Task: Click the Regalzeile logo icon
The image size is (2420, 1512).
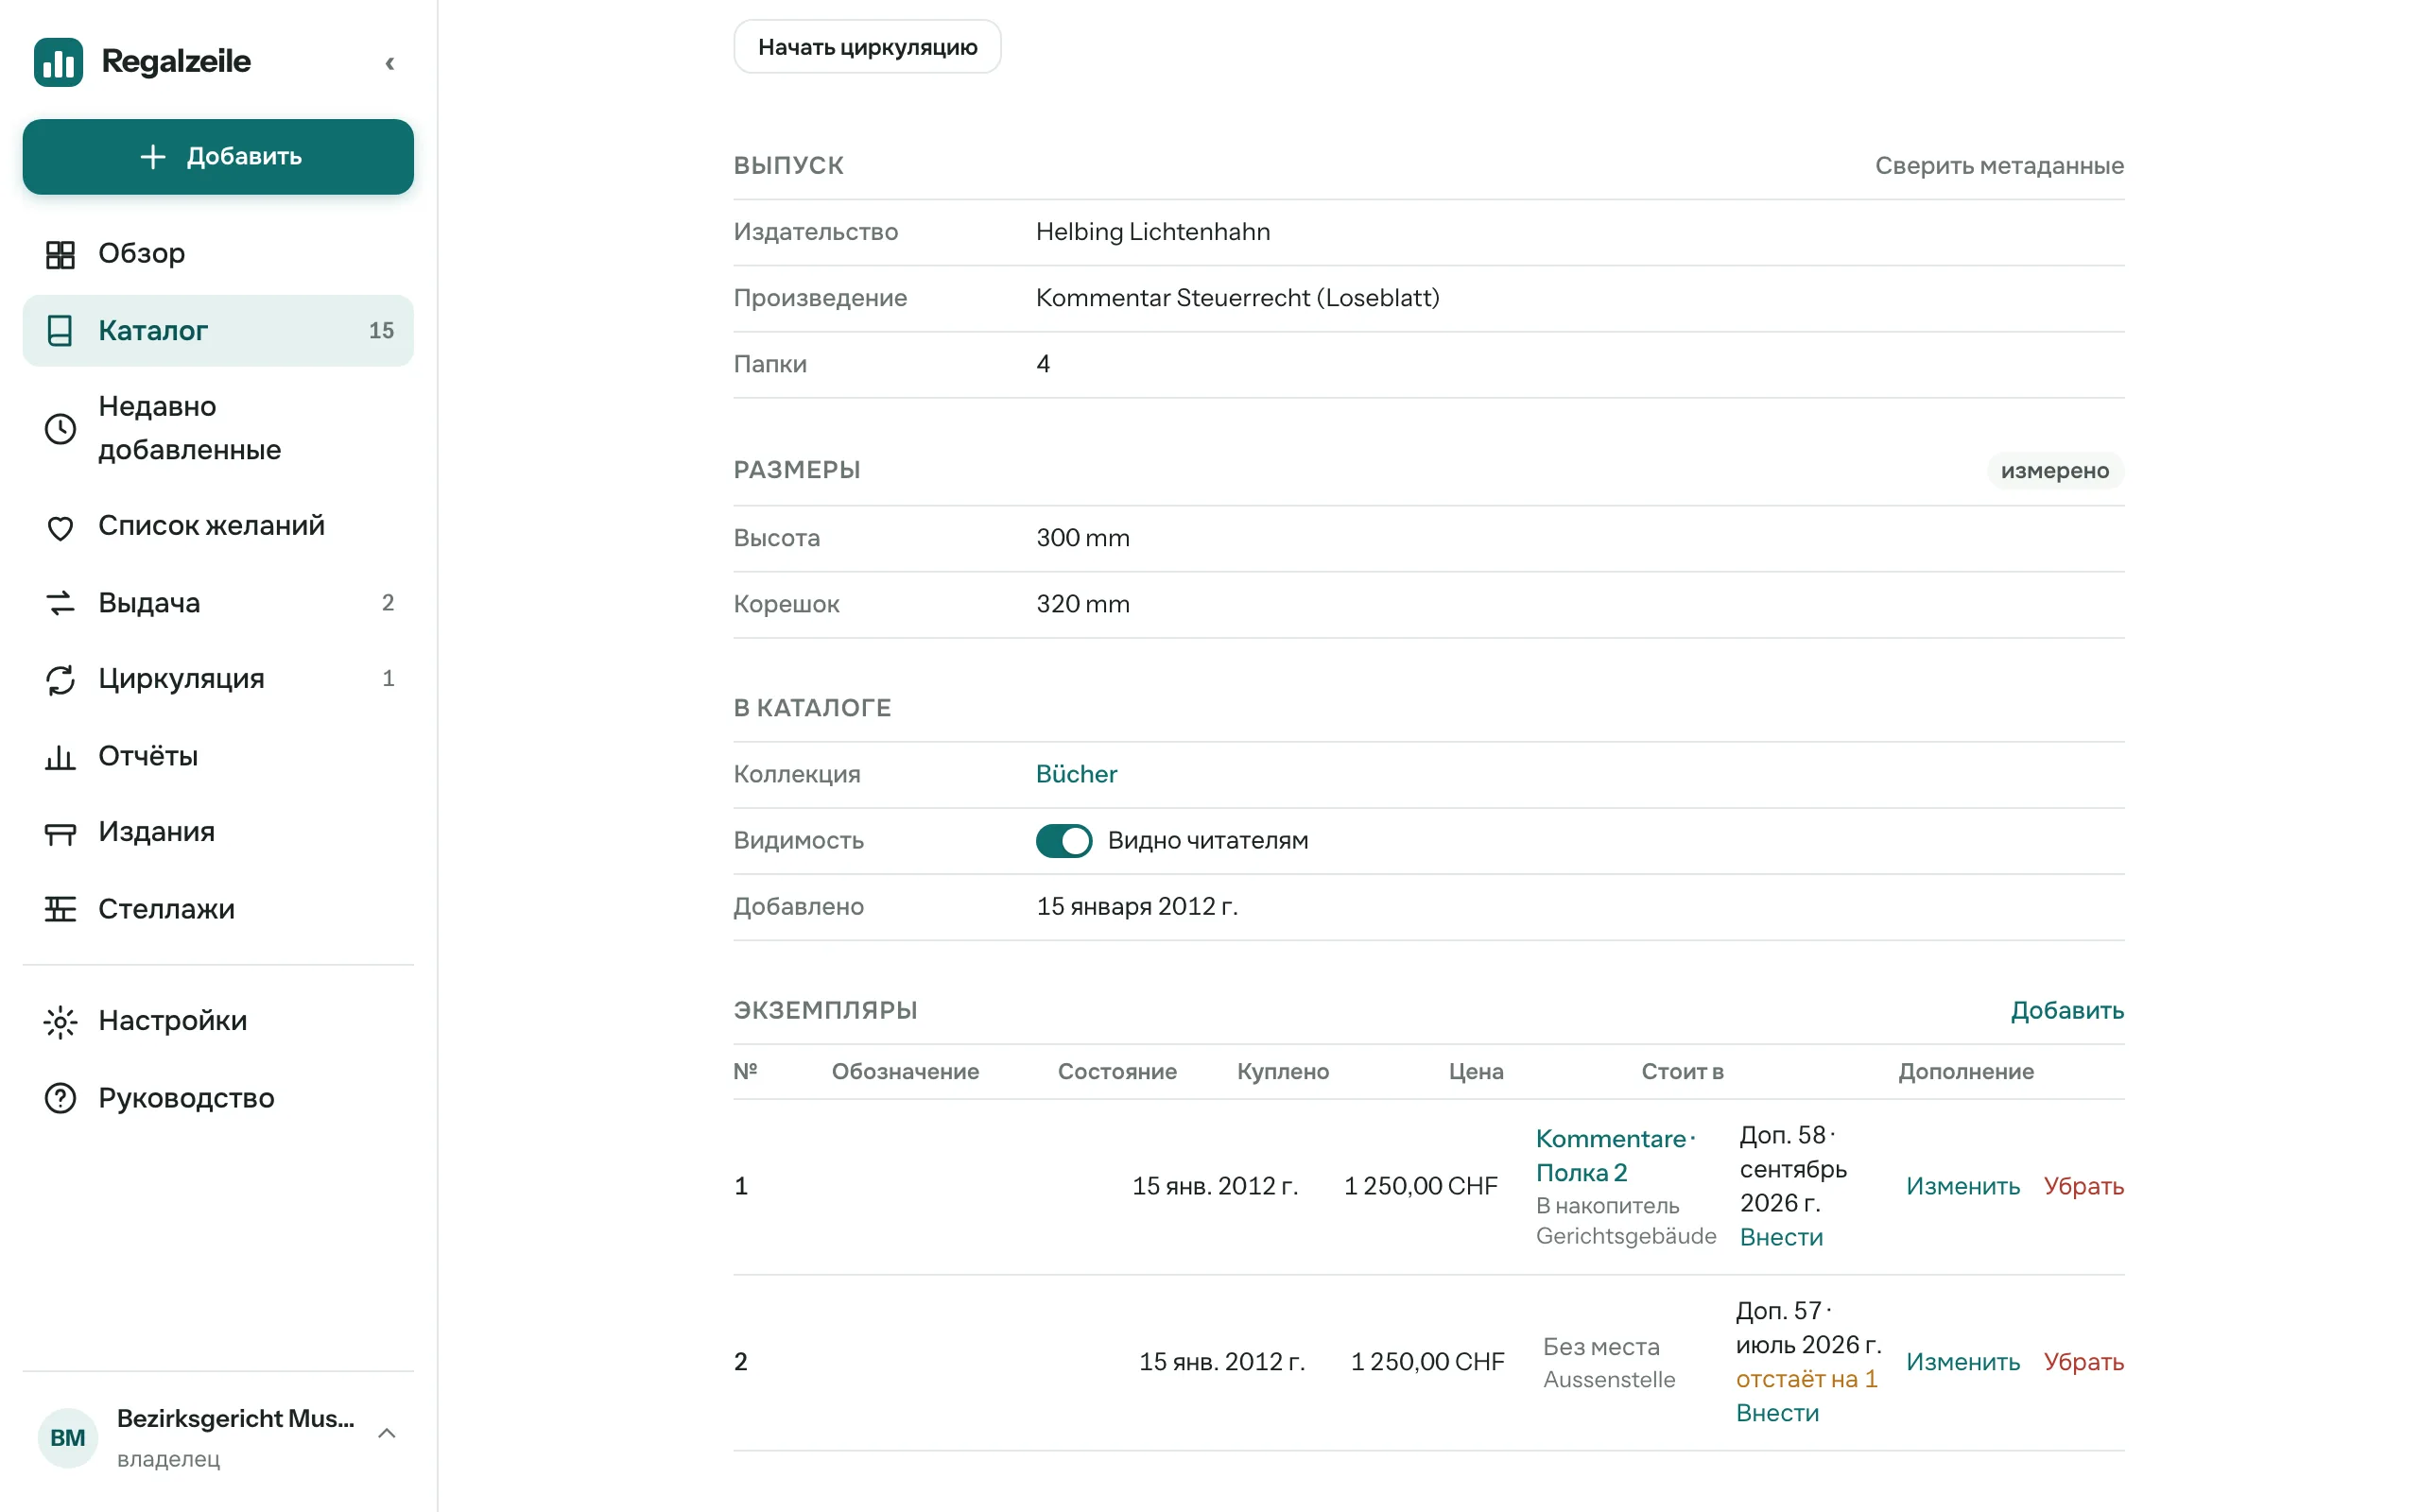Action: pos(58,62)
